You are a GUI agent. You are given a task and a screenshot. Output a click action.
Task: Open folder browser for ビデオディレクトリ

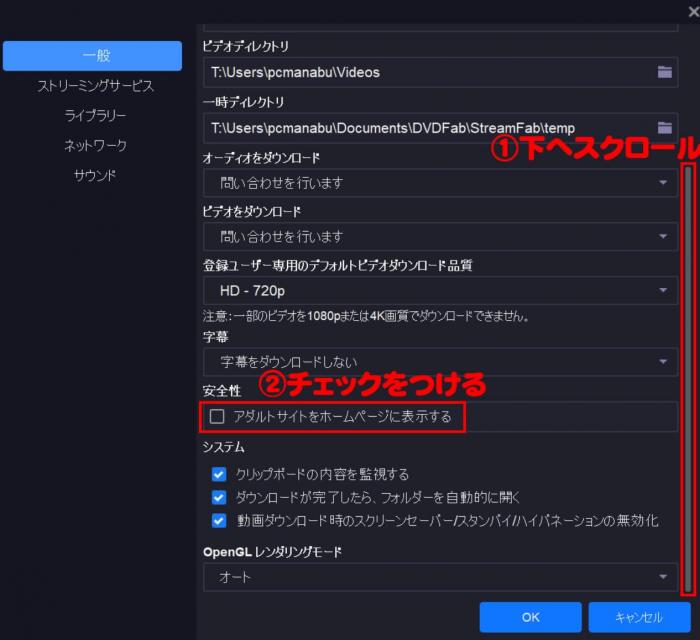pos(664,72)
